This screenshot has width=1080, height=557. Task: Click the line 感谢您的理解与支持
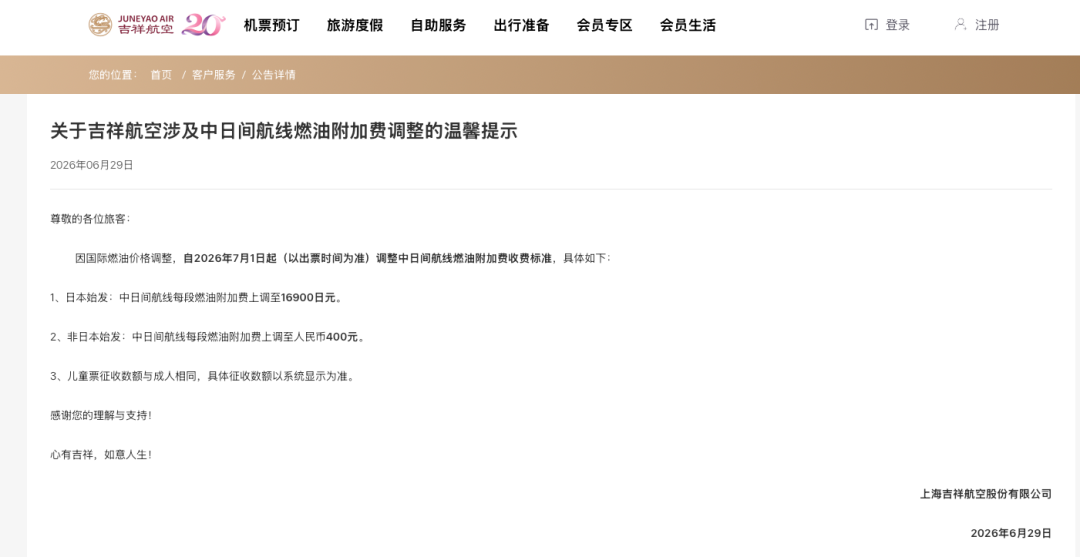[101, 416]
